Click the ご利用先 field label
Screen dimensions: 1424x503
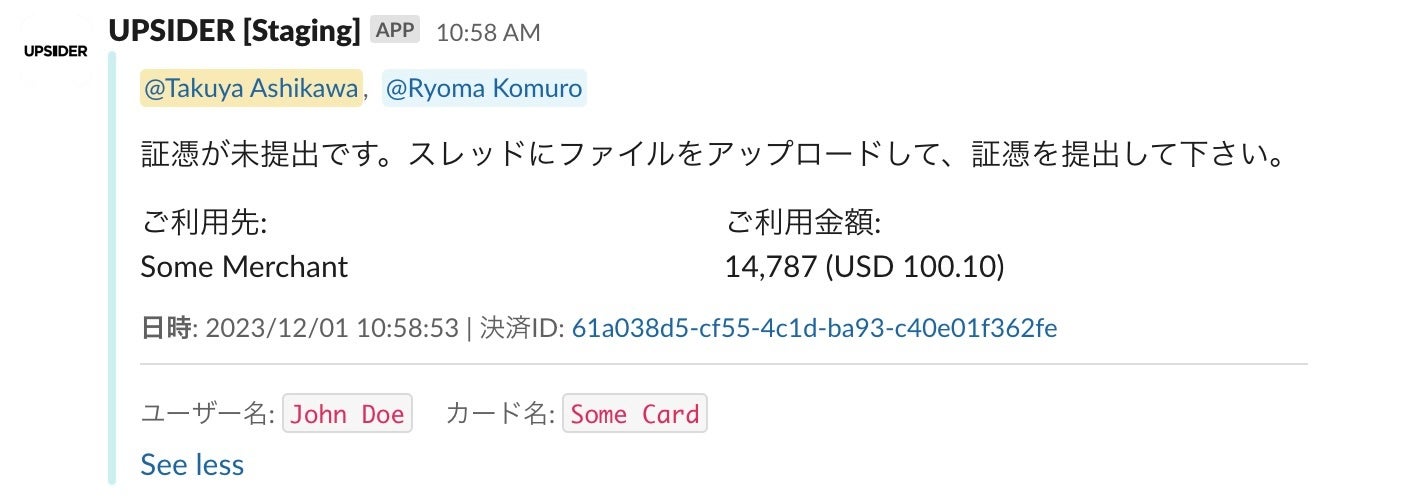[204, 223]
